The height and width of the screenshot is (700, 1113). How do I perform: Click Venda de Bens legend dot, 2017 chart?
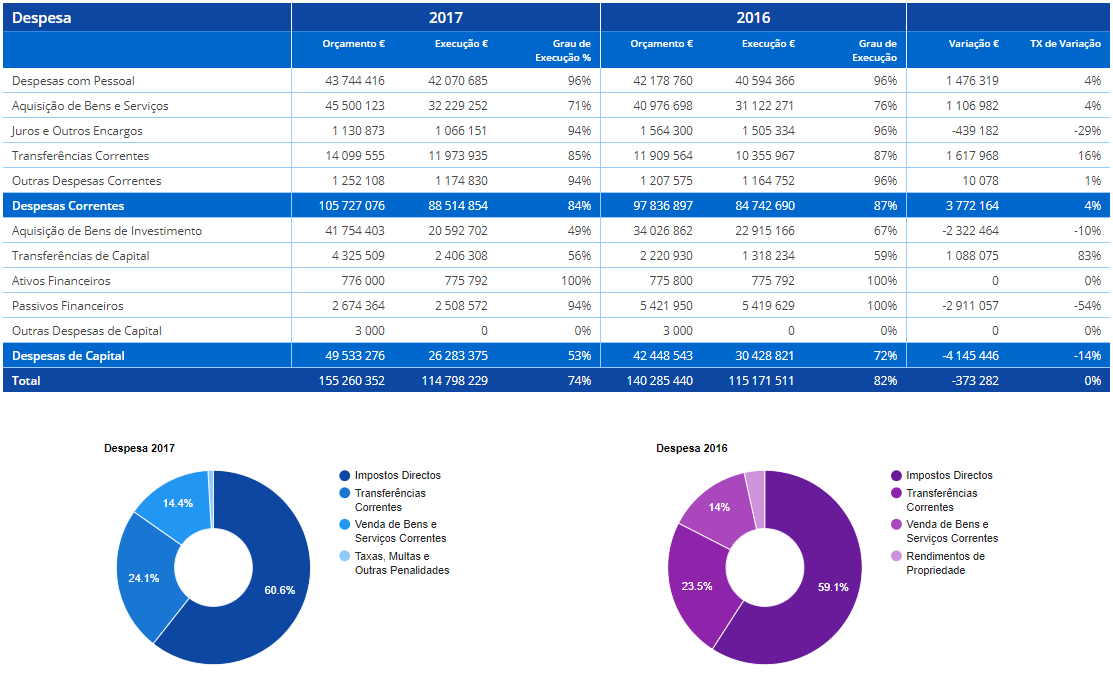(x=345, y=525)
